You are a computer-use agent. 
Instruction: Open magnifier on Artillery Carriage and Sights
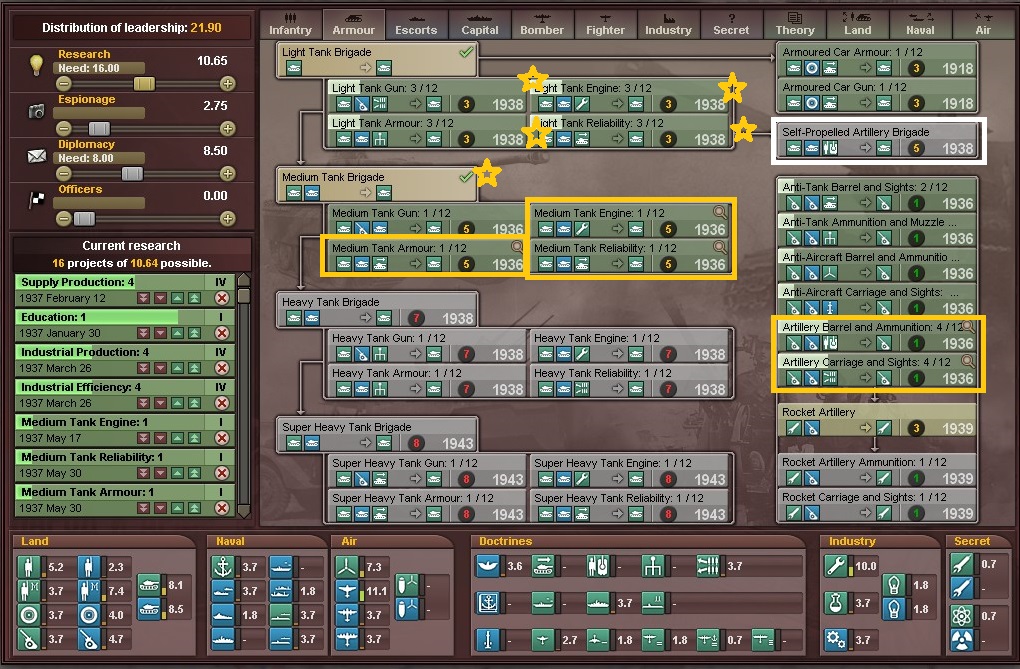coord(968,362)
